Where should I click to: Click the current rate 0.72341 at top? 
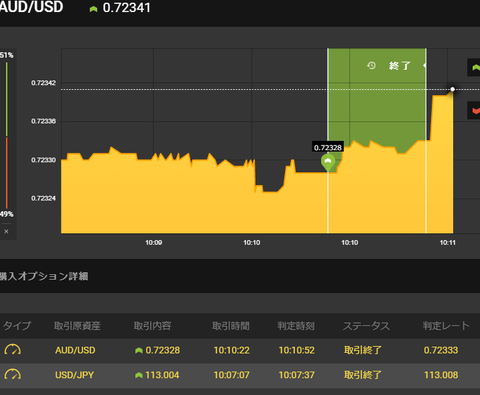(x=127, y=8)
